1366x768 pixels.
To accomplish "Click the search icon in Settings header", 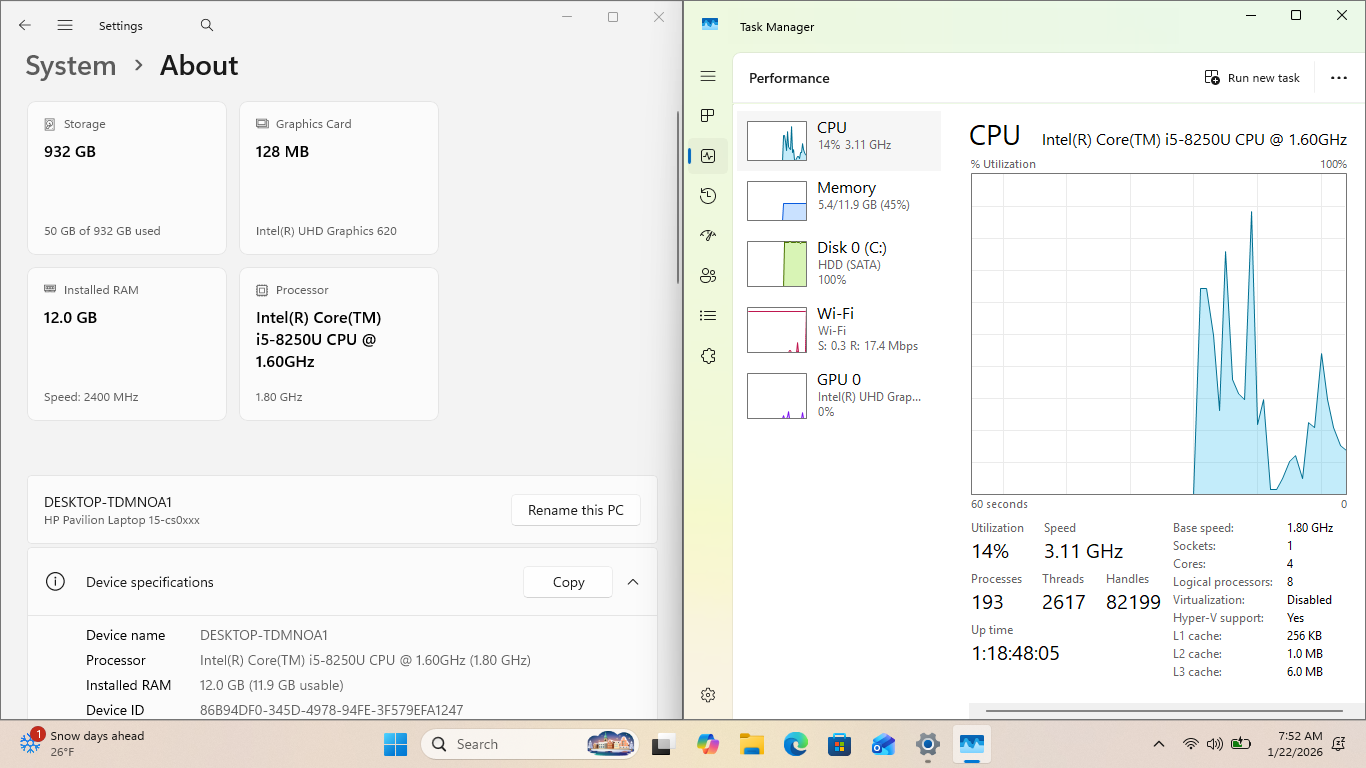I will click(207, 25).
